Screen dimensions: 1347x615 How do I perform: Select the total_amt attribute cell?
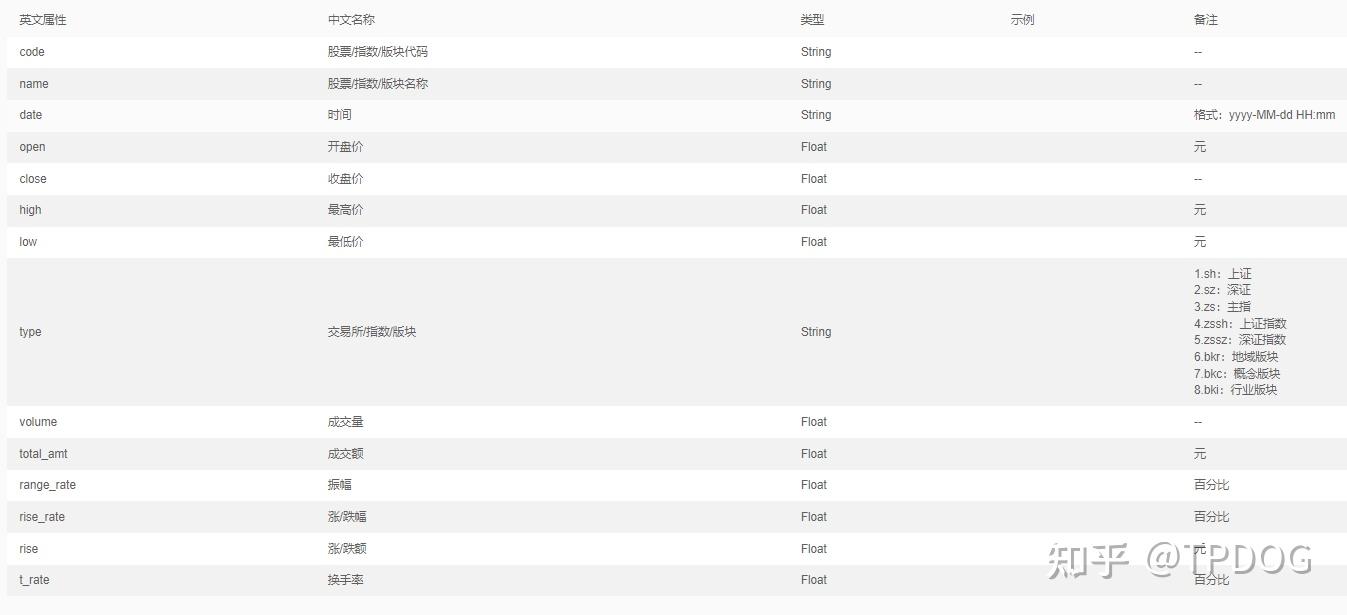point(43,454)
